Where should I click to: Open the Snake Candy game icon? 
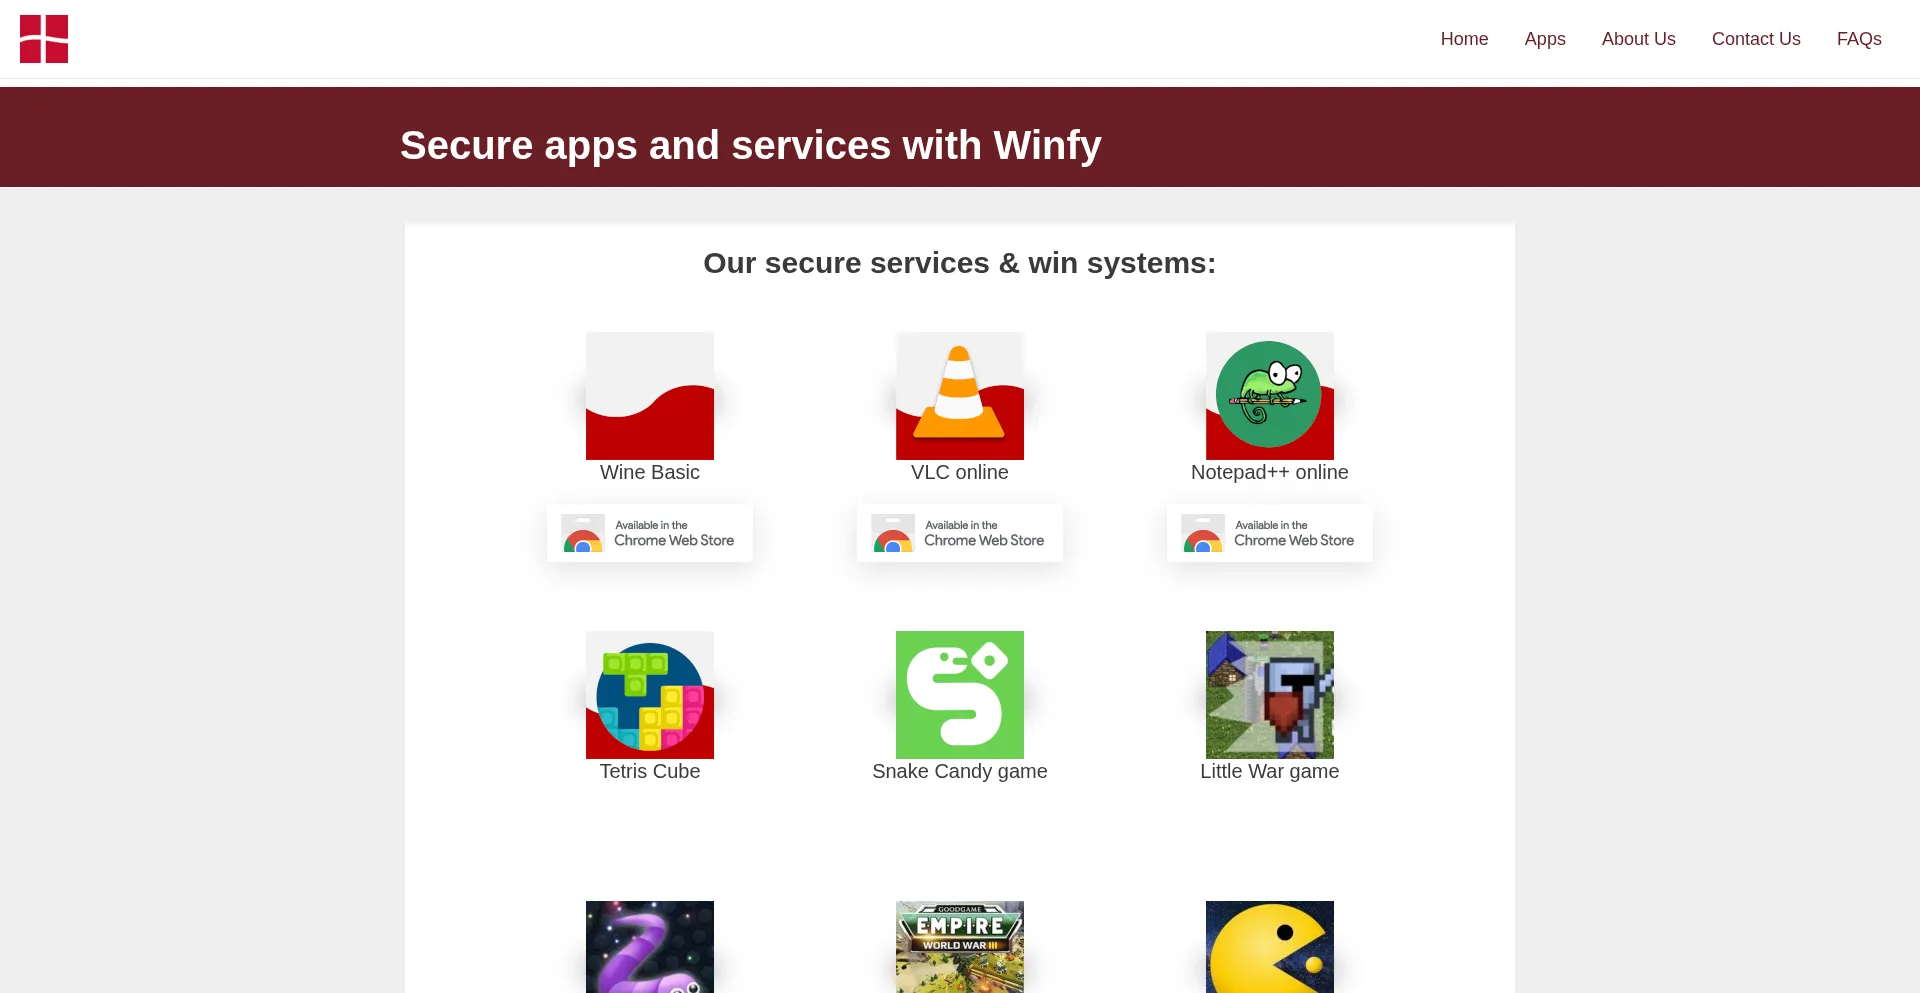960,695
